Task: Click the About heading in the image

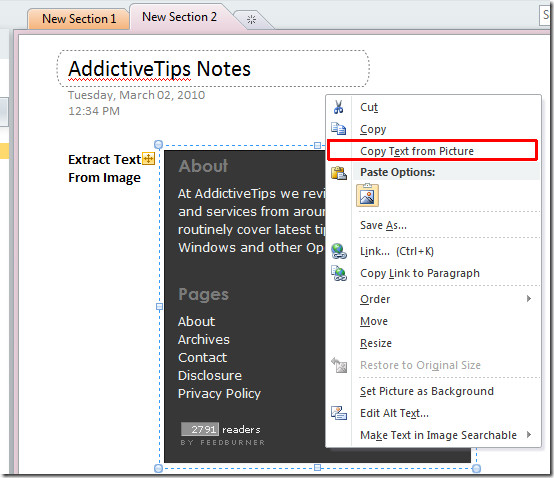Action: coord(203,166)
